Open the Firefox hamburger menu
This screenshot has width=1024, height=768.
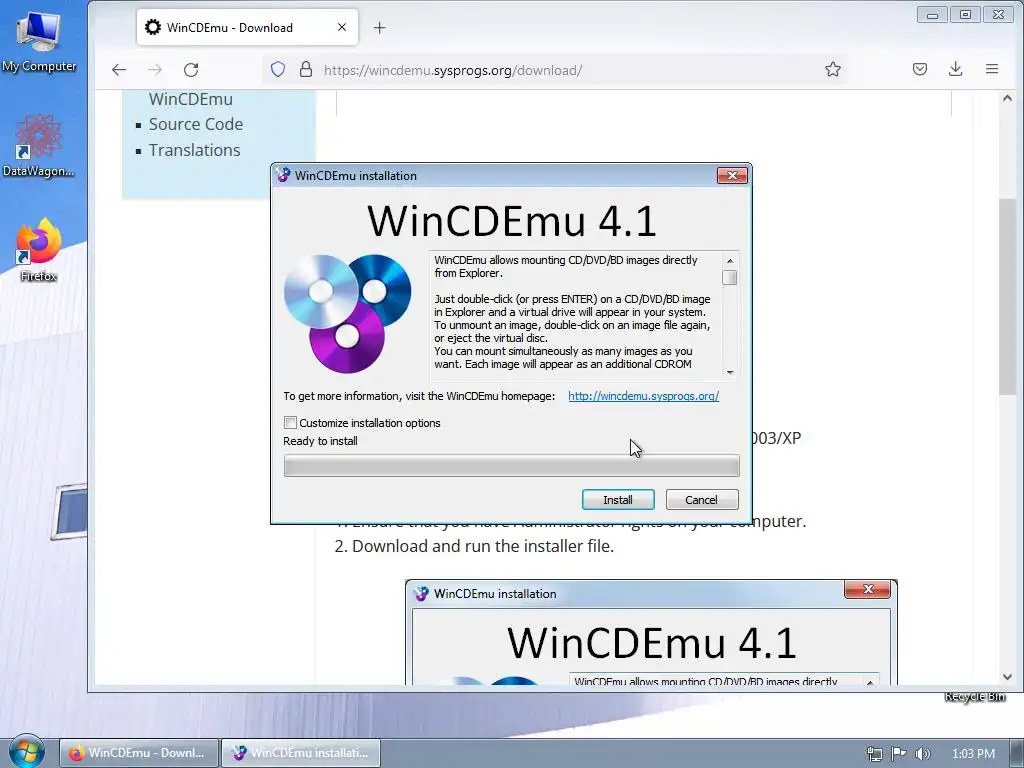click(x=992, y=69)
